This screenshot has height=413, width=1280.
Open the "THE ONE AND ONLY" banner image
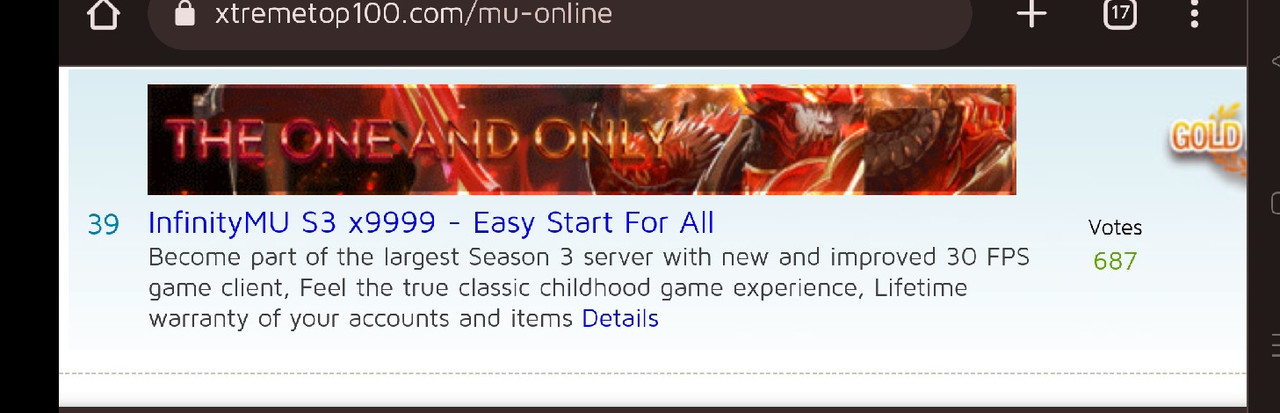(582, 139)
